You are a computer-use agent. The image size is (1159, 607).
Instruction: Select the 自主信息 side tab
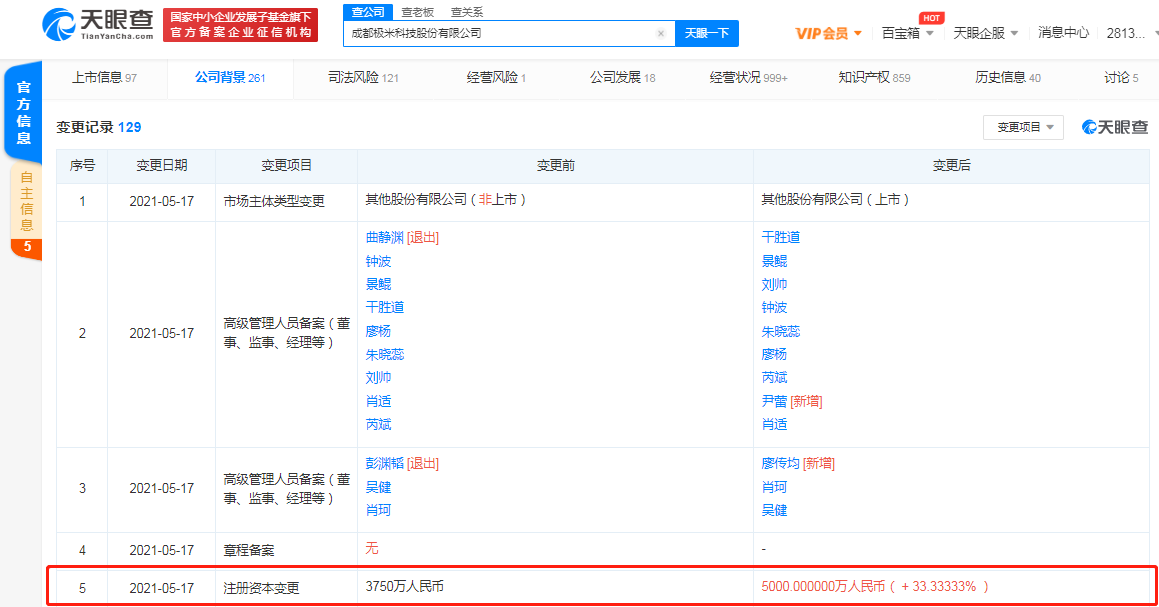(27, 201)
